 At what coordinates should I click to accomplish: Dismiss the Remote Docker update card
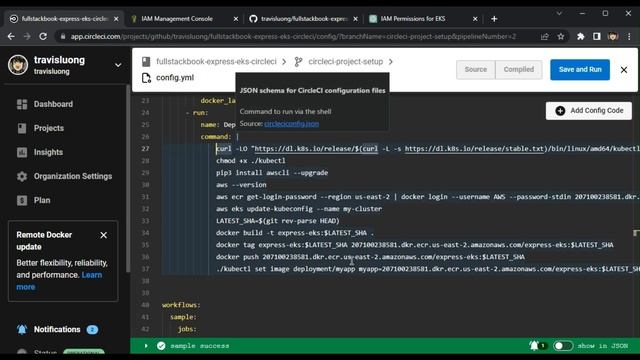tap(104, 235)
